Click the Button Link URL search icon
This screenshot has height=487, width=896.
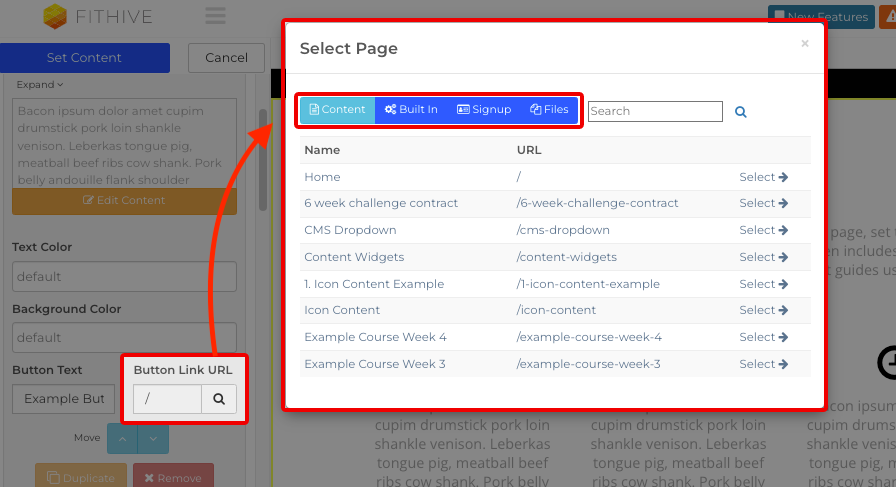(219, 398)
